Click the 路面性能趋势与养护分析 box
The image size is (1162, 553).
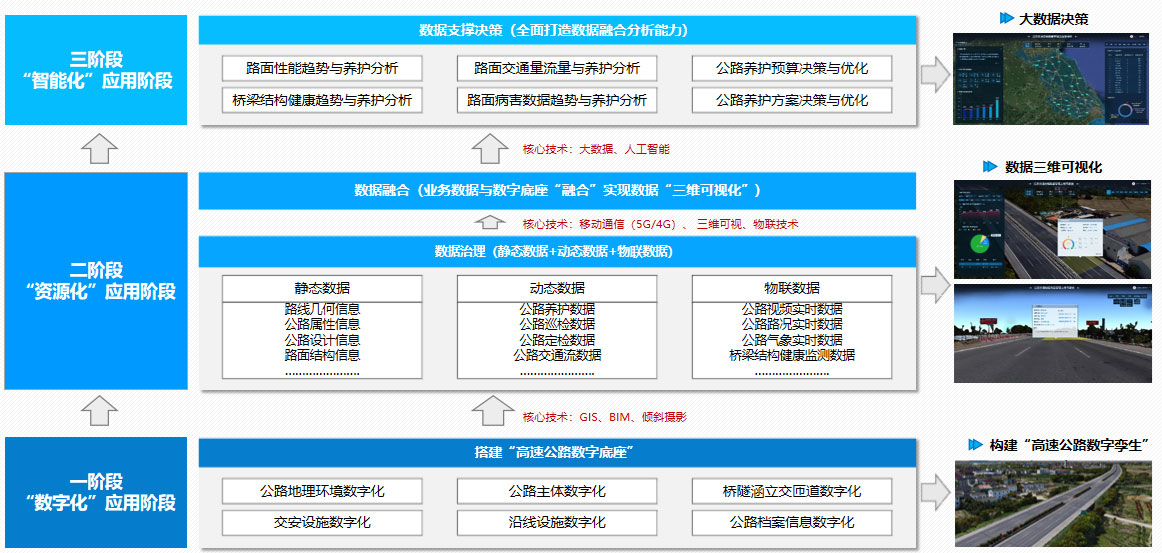322,68
